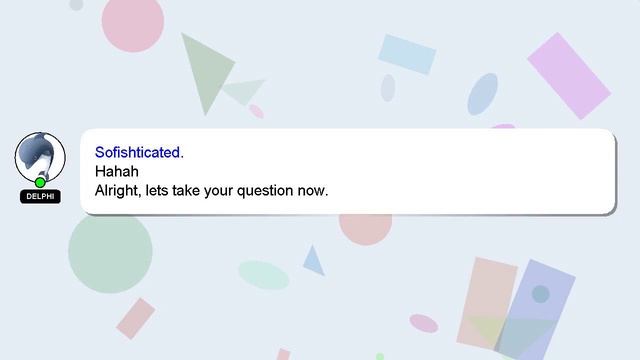Click the pink tilted rectangle at bottom left

point(136,318)
